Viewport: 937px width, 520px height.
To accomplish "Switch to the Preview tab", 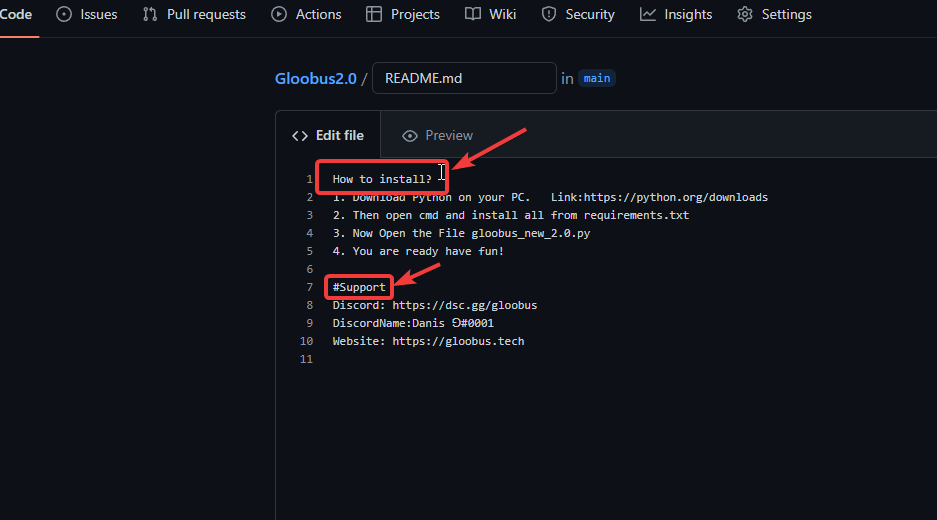I will 437,136.
